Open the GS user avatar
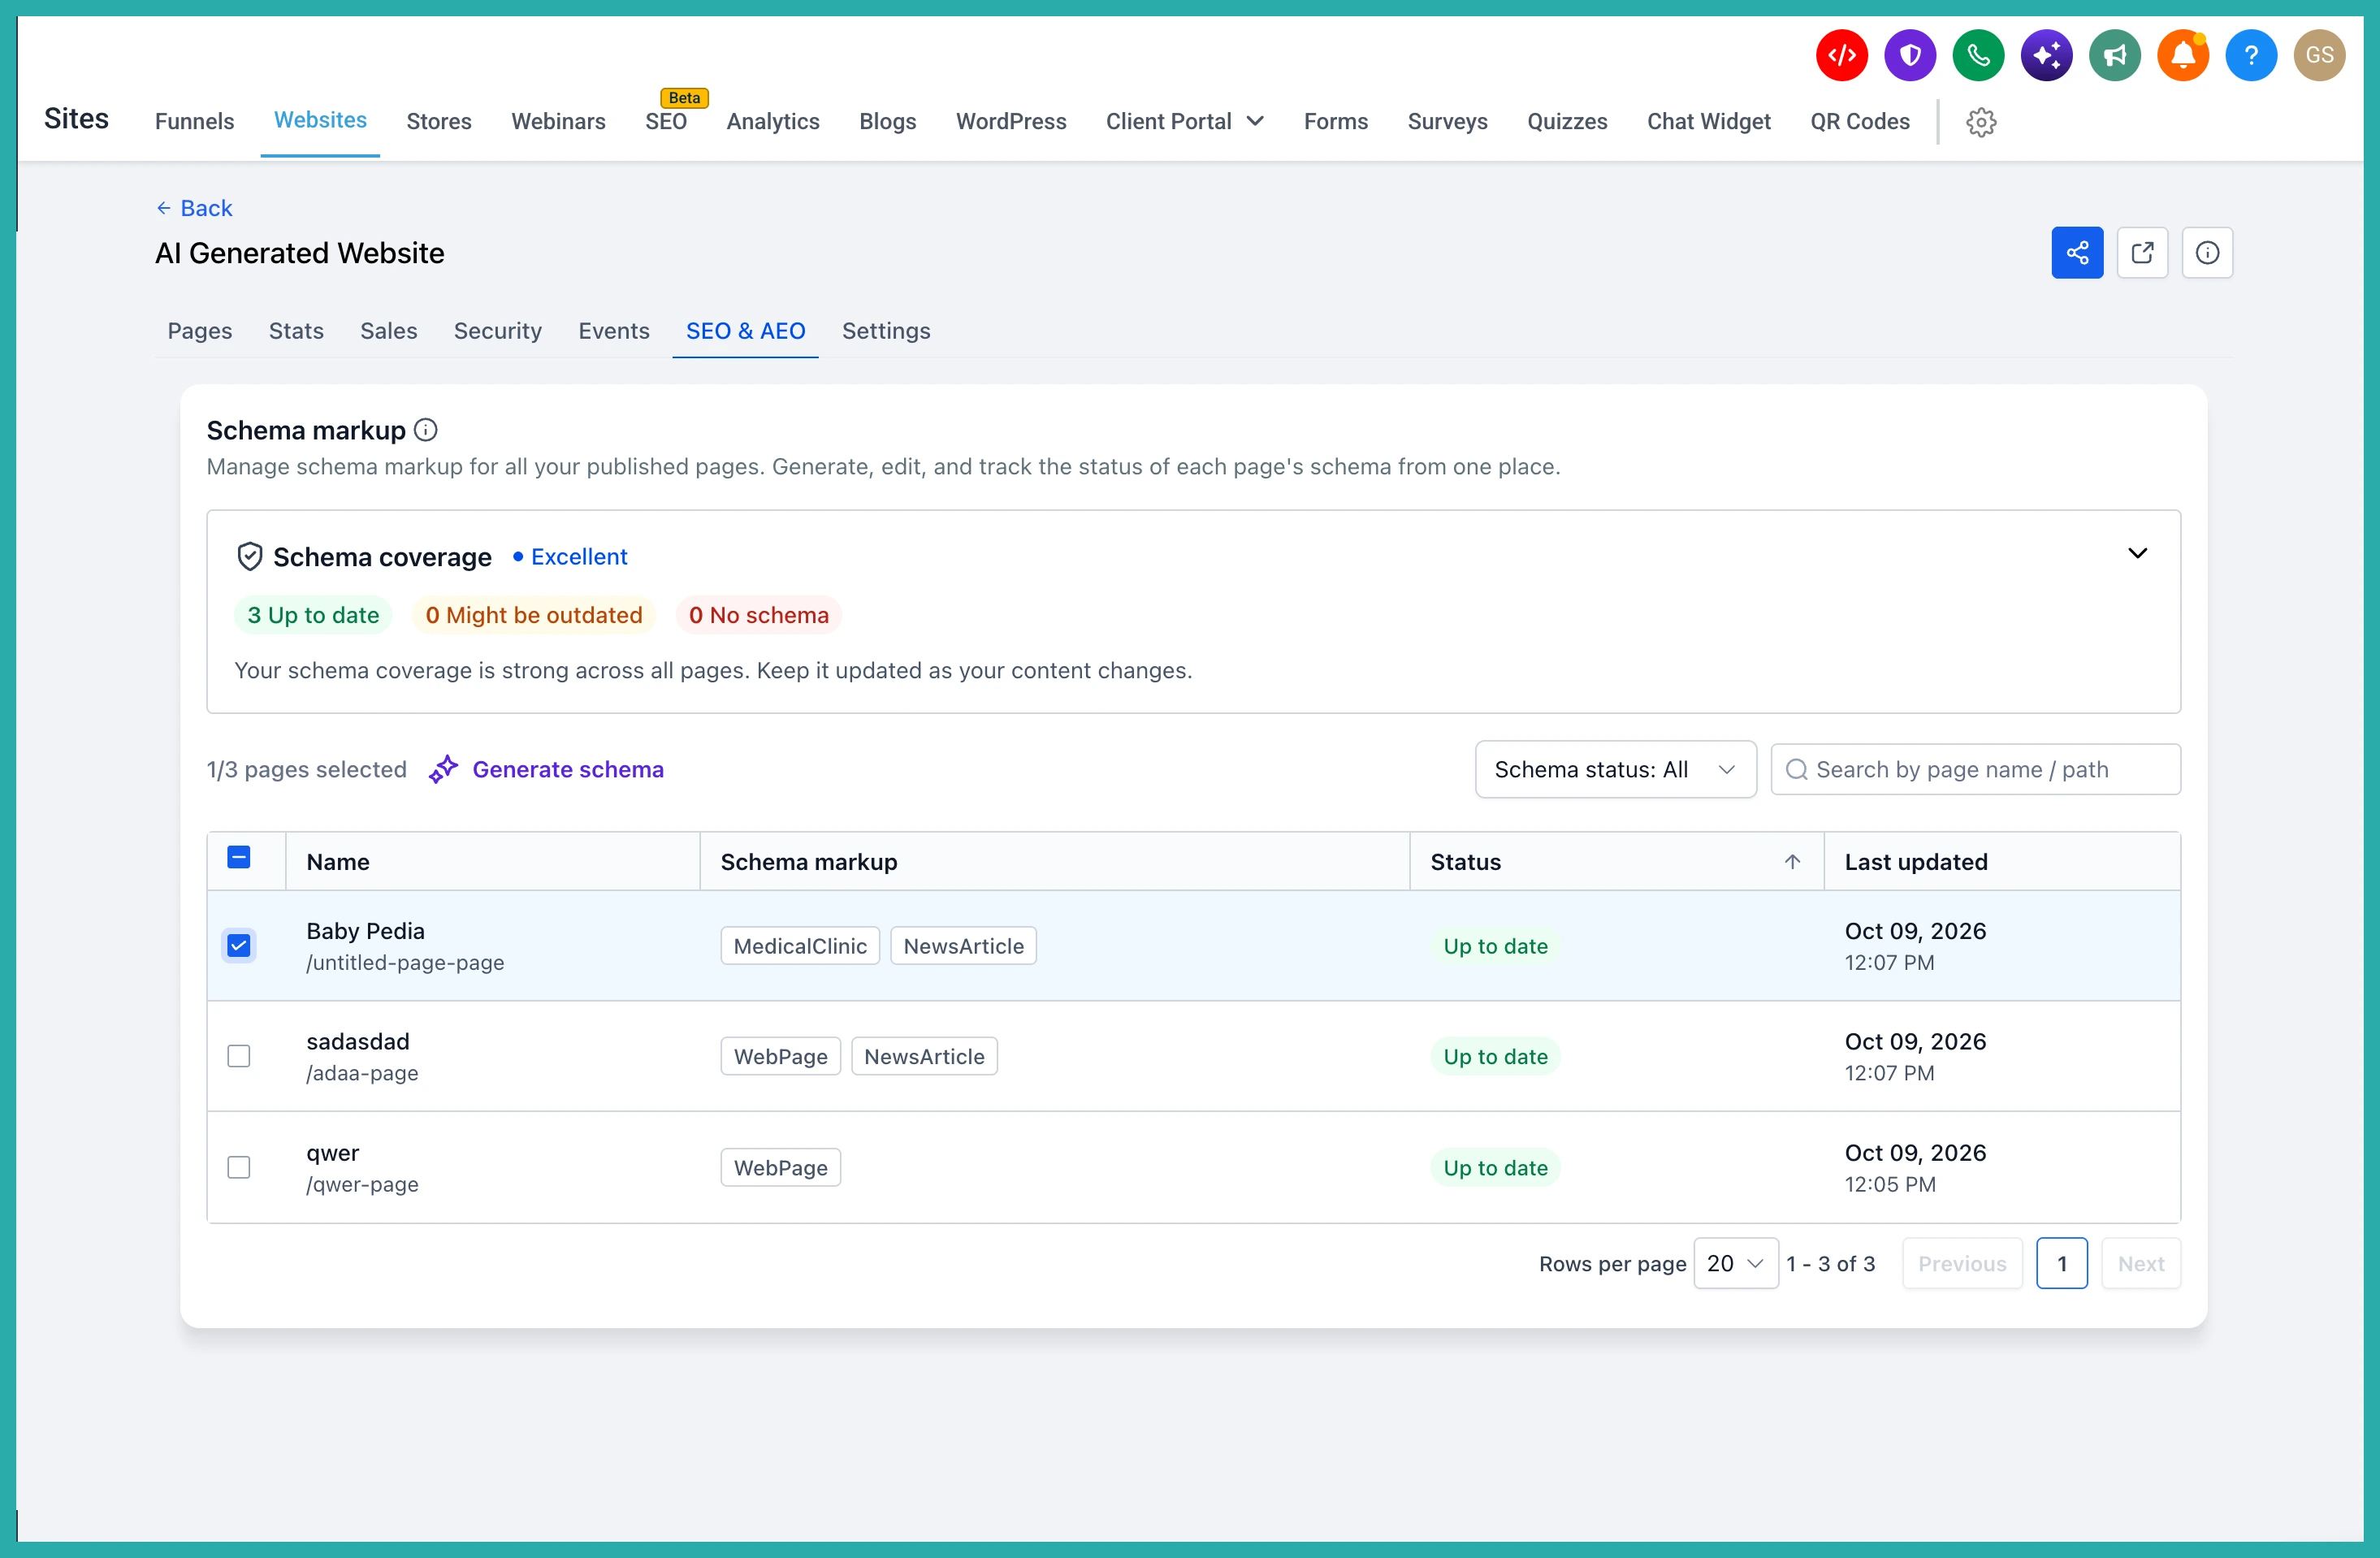This screenshot has width=2380, height=1558. tap(2319, 55)
